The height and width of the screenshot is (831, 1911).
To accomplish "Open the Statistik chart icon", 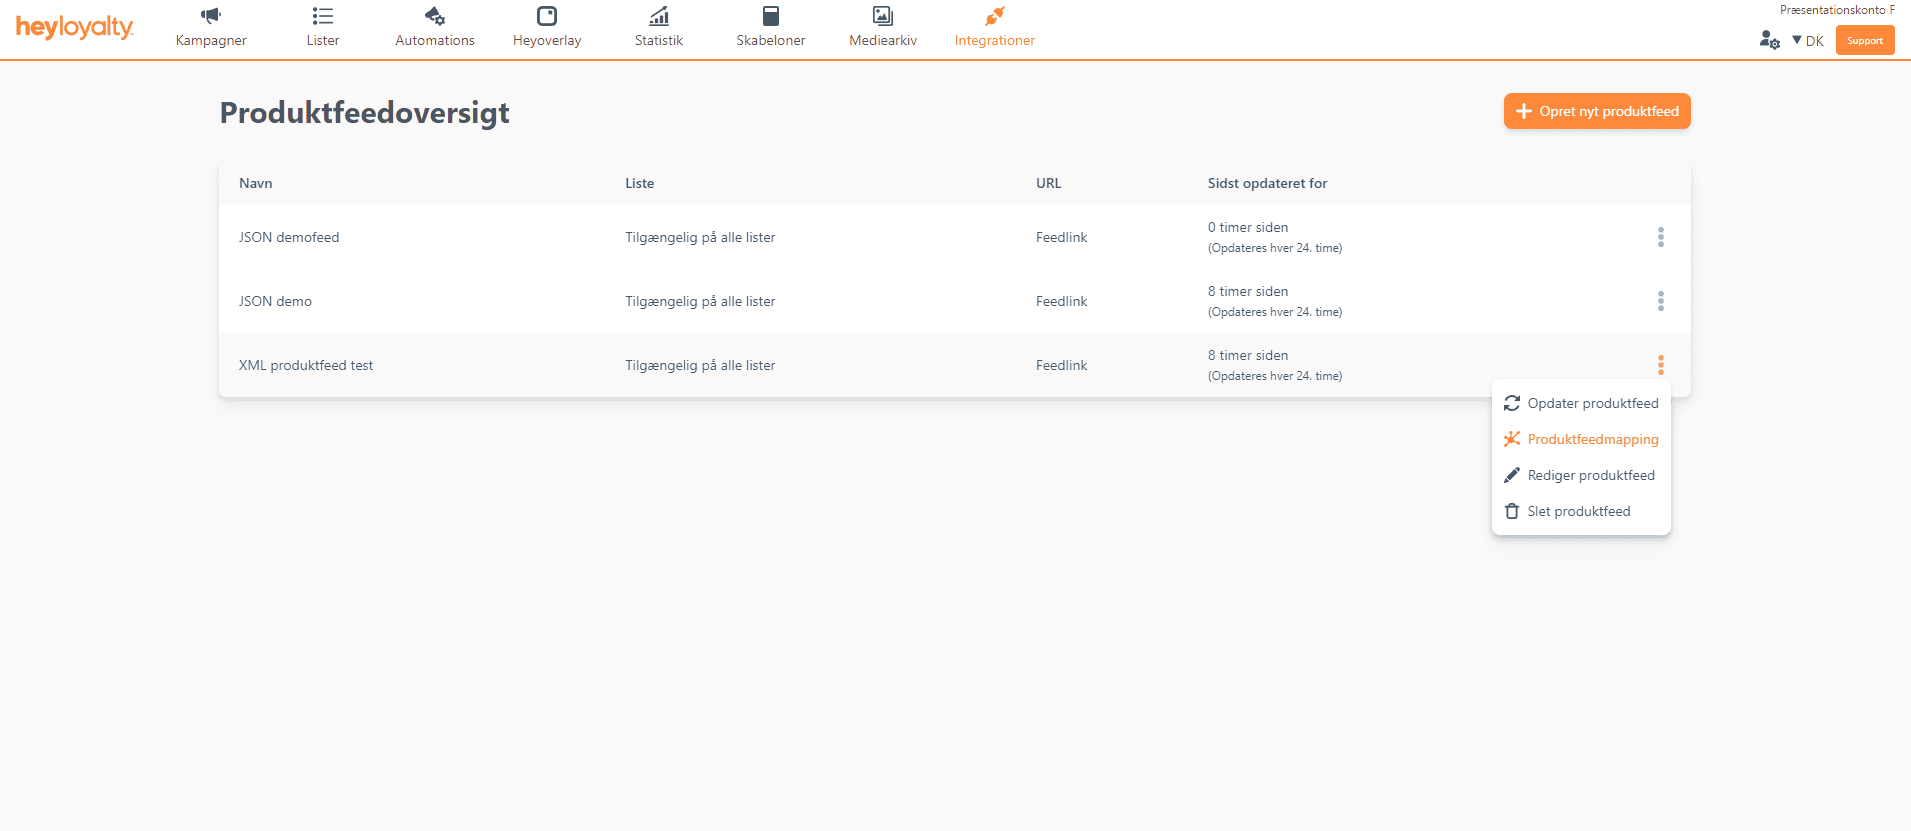I will [x=659, y=16].
